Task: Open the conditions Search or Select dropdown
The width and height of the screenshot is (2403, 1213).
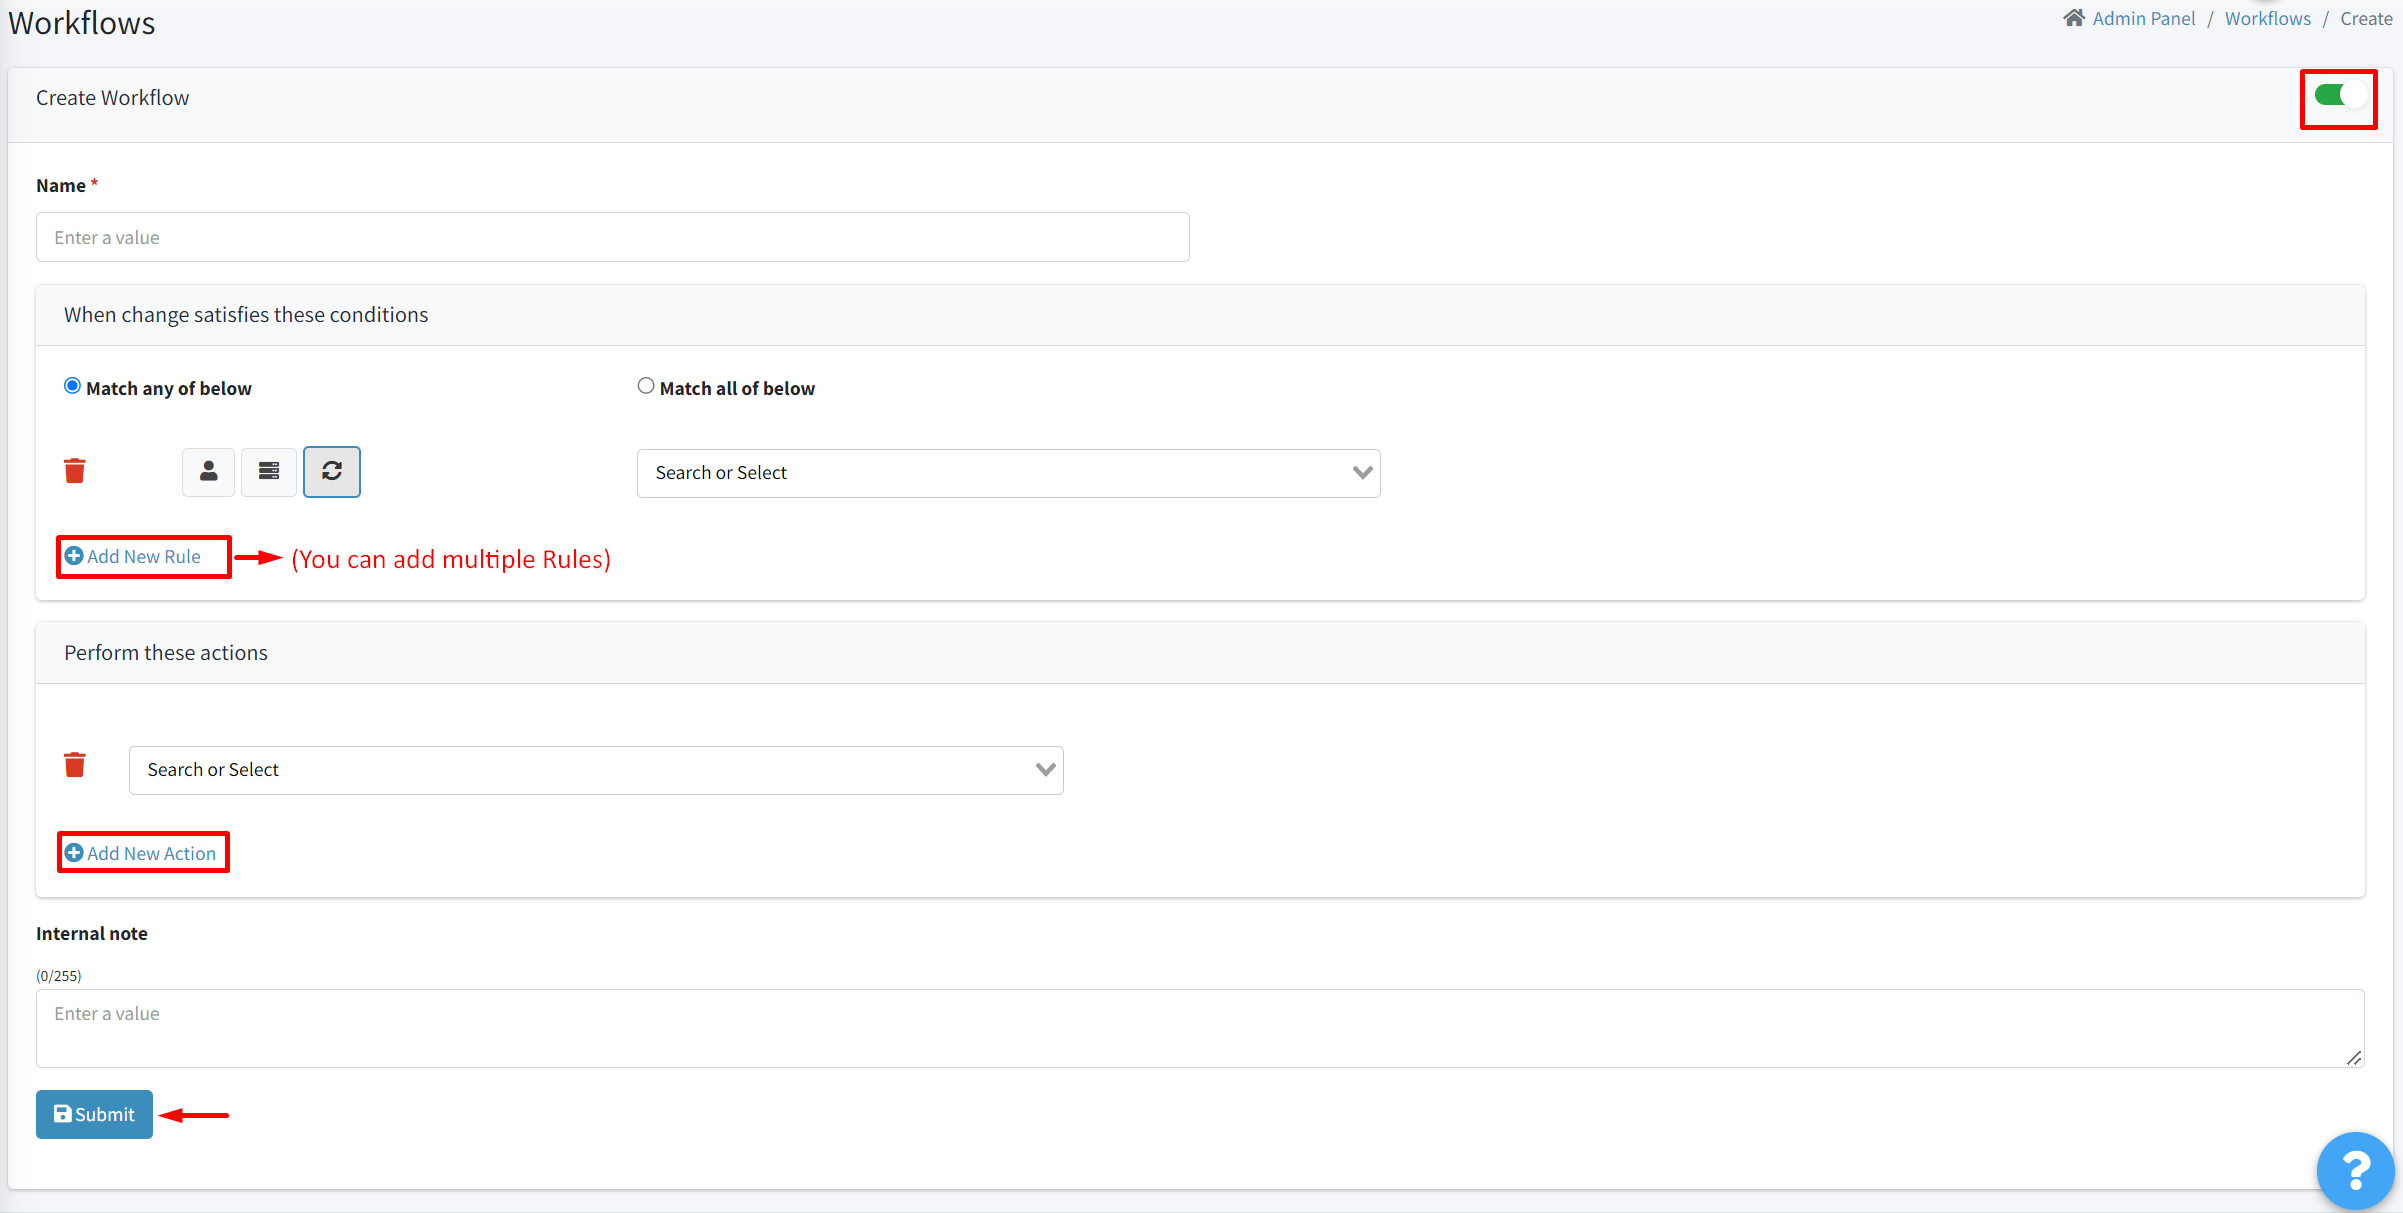Action: tap(1007, 472)
